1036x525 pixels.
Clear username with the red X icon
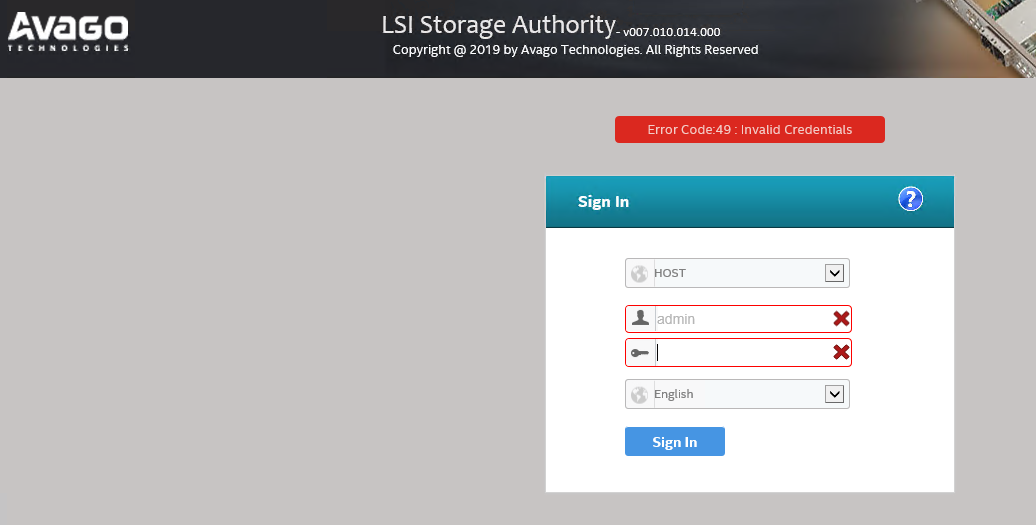pyautogui.click(x=841, y=319)
